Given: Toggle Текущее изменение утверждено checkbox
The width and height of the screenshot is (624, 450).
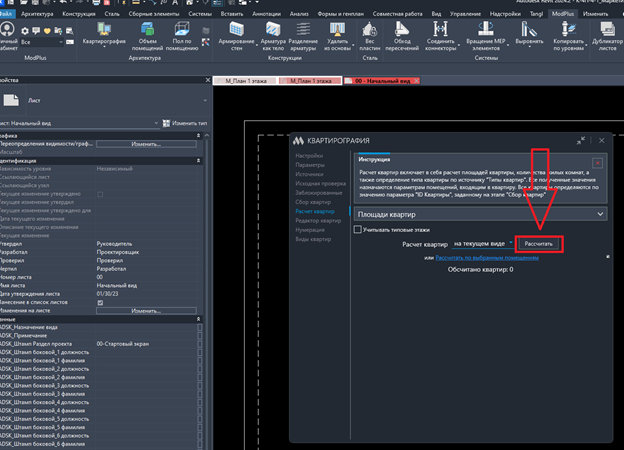Looking at the screenshot, I should coord(100,194).
